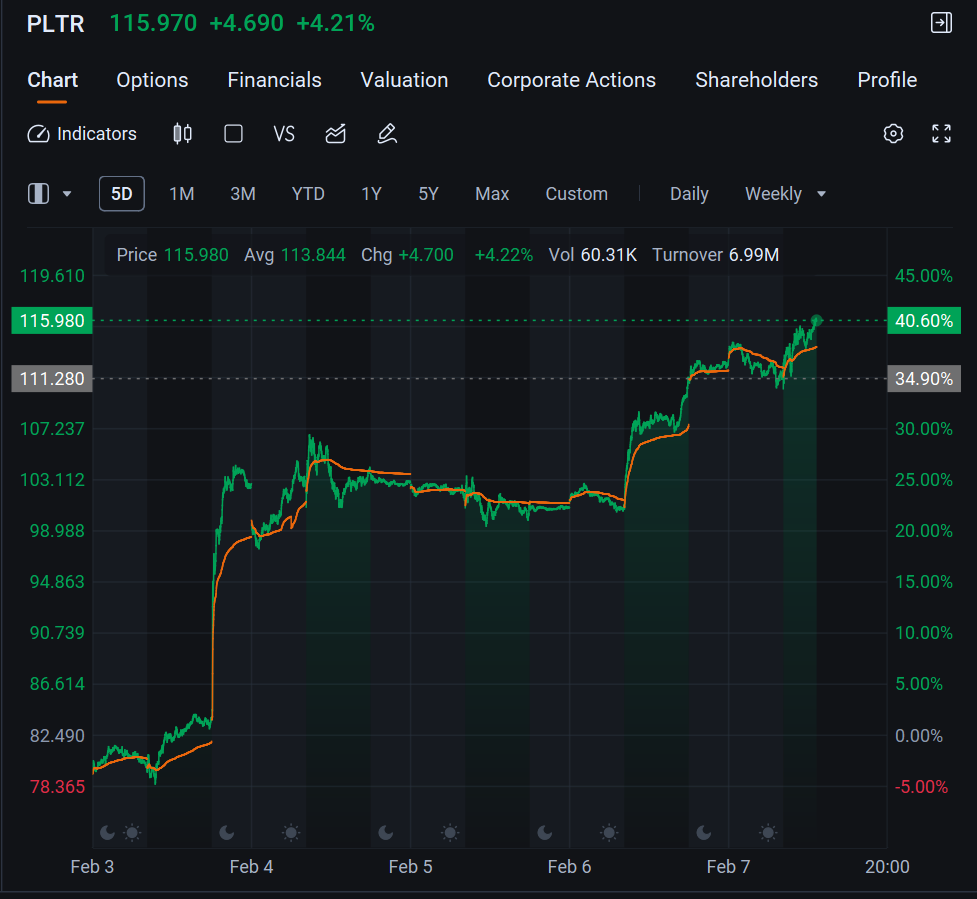Image resolution: width=977 pixels, height=899 pixels.
Task: Switch to Daily interval
Action: [x=689, y=194]
